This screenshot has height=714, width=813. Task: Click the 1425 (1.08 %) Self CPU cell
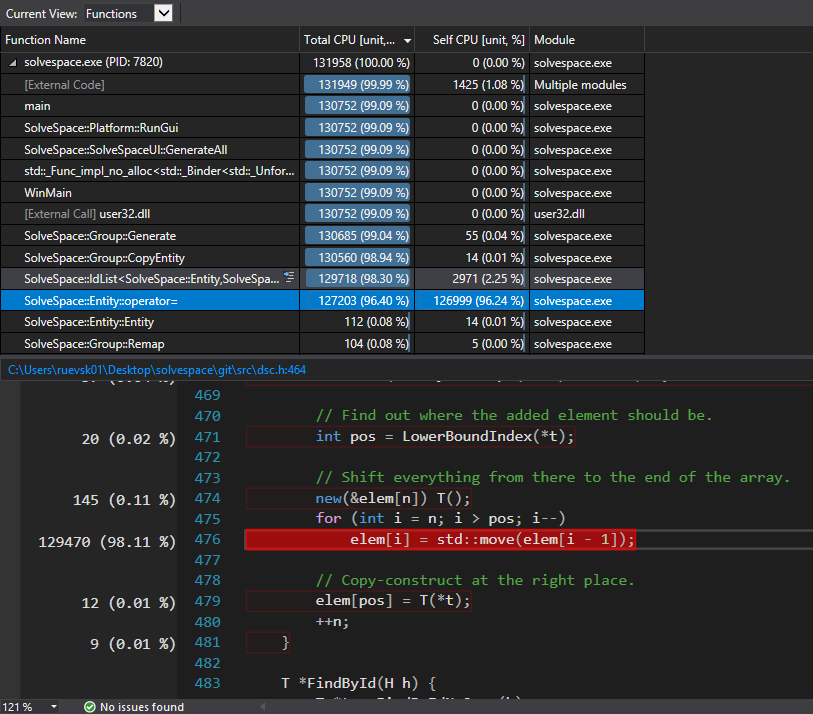click(x=472, y=85)
